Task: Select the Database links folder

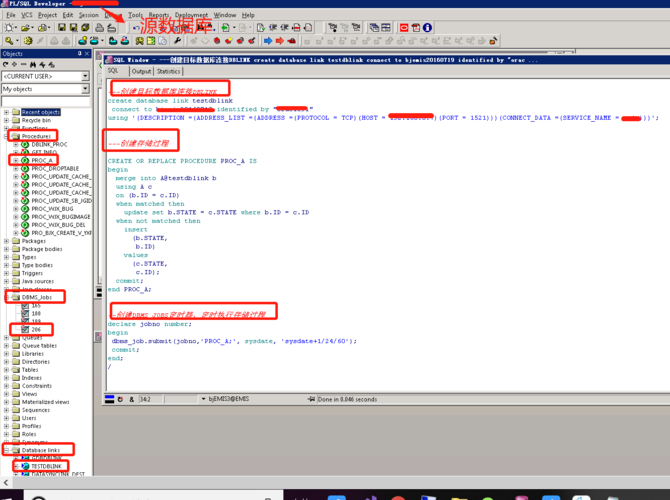Action: coord(41,450)
